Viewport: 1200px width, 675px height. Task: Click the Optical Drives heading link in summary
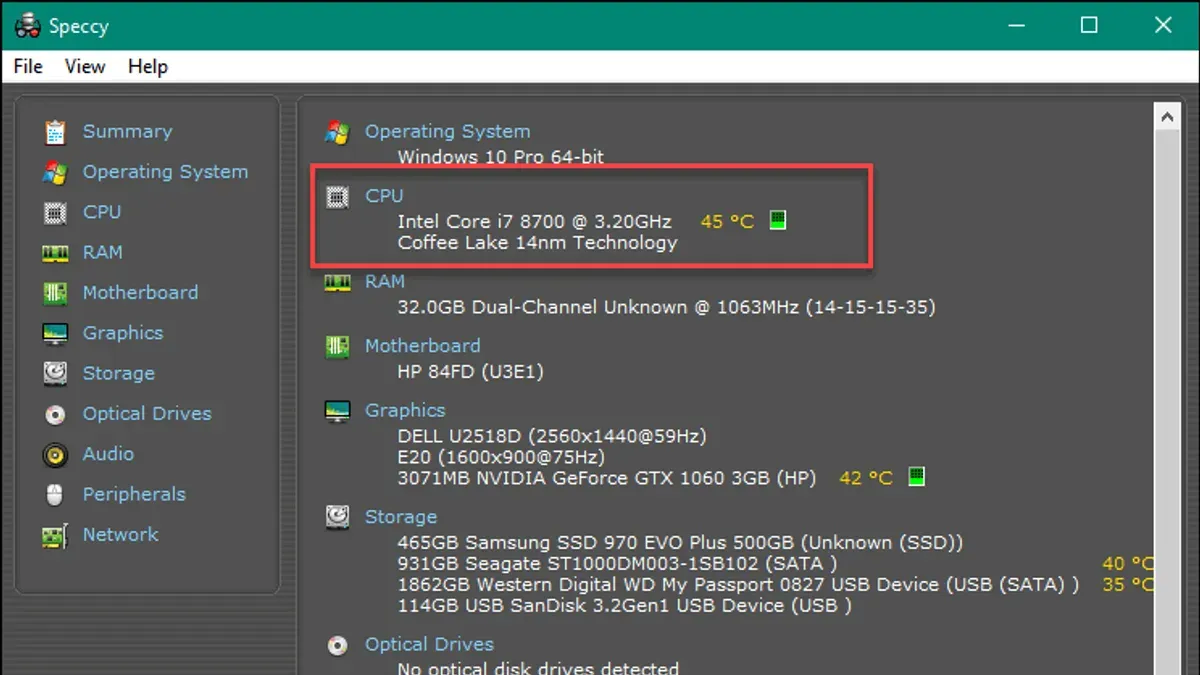(429, 645)
